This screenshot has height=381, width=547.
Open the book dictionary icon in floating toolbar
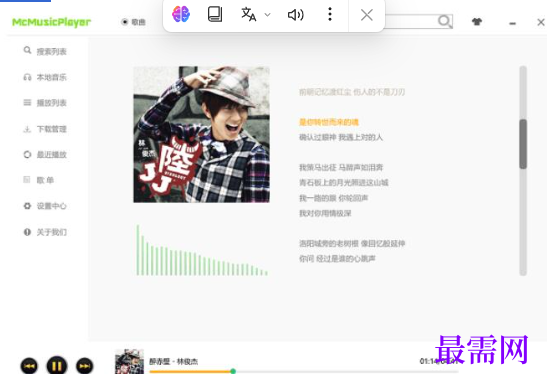215,15
